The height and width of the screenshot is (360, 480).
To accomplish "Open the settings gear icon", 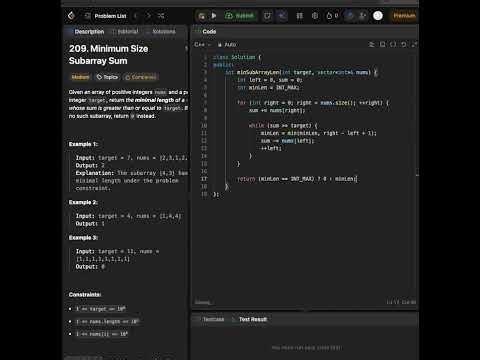I will pos(315,16).
